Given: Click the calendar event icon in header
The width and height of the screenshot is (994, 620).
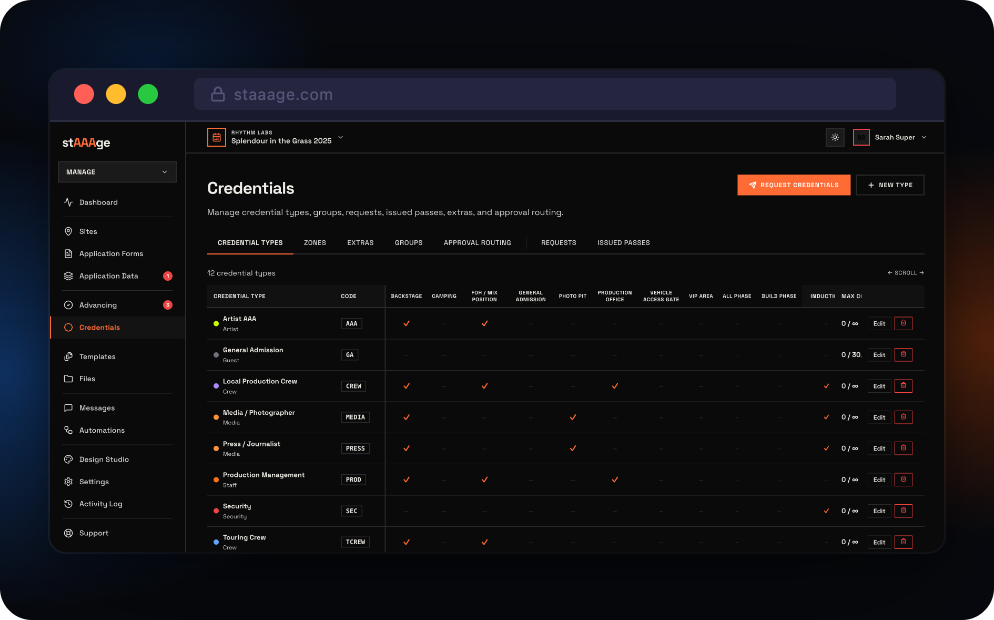Looking at the screenshot, I should pyautogui.click(x=216, y=137).
